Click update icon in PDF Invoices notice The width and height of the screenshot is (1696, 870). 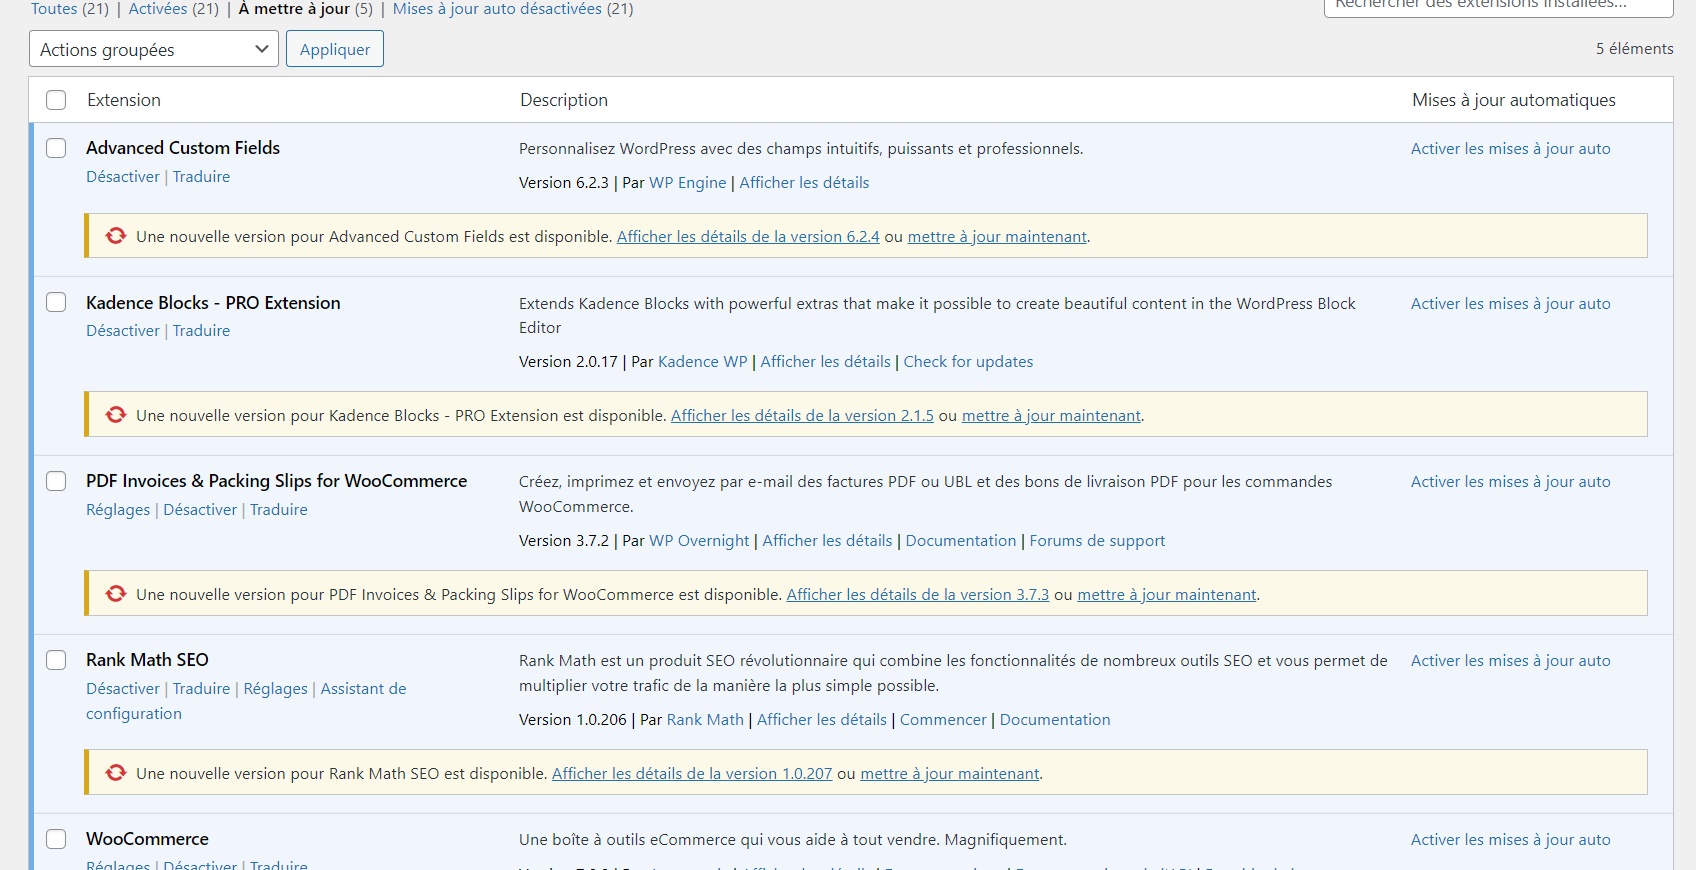click(x=116, y=594)
